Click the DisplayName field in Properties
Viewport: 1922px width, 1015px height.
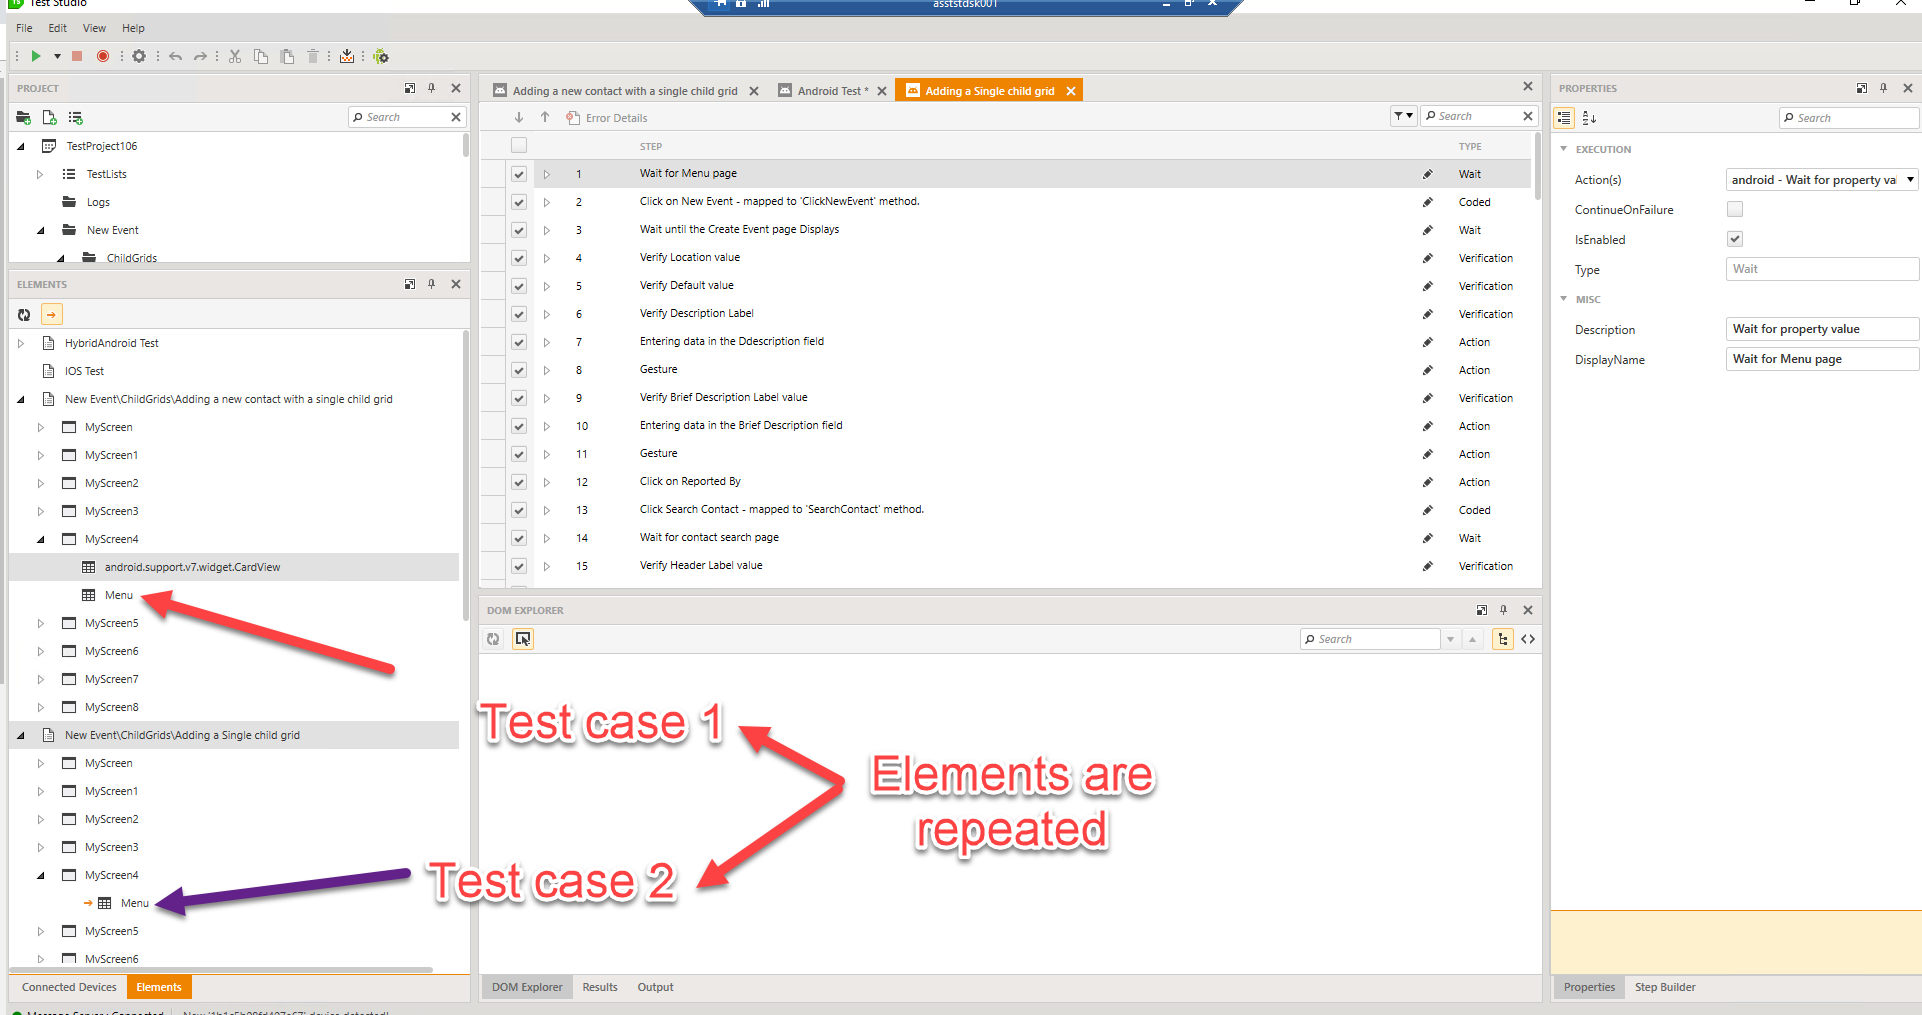[1821, 359]
